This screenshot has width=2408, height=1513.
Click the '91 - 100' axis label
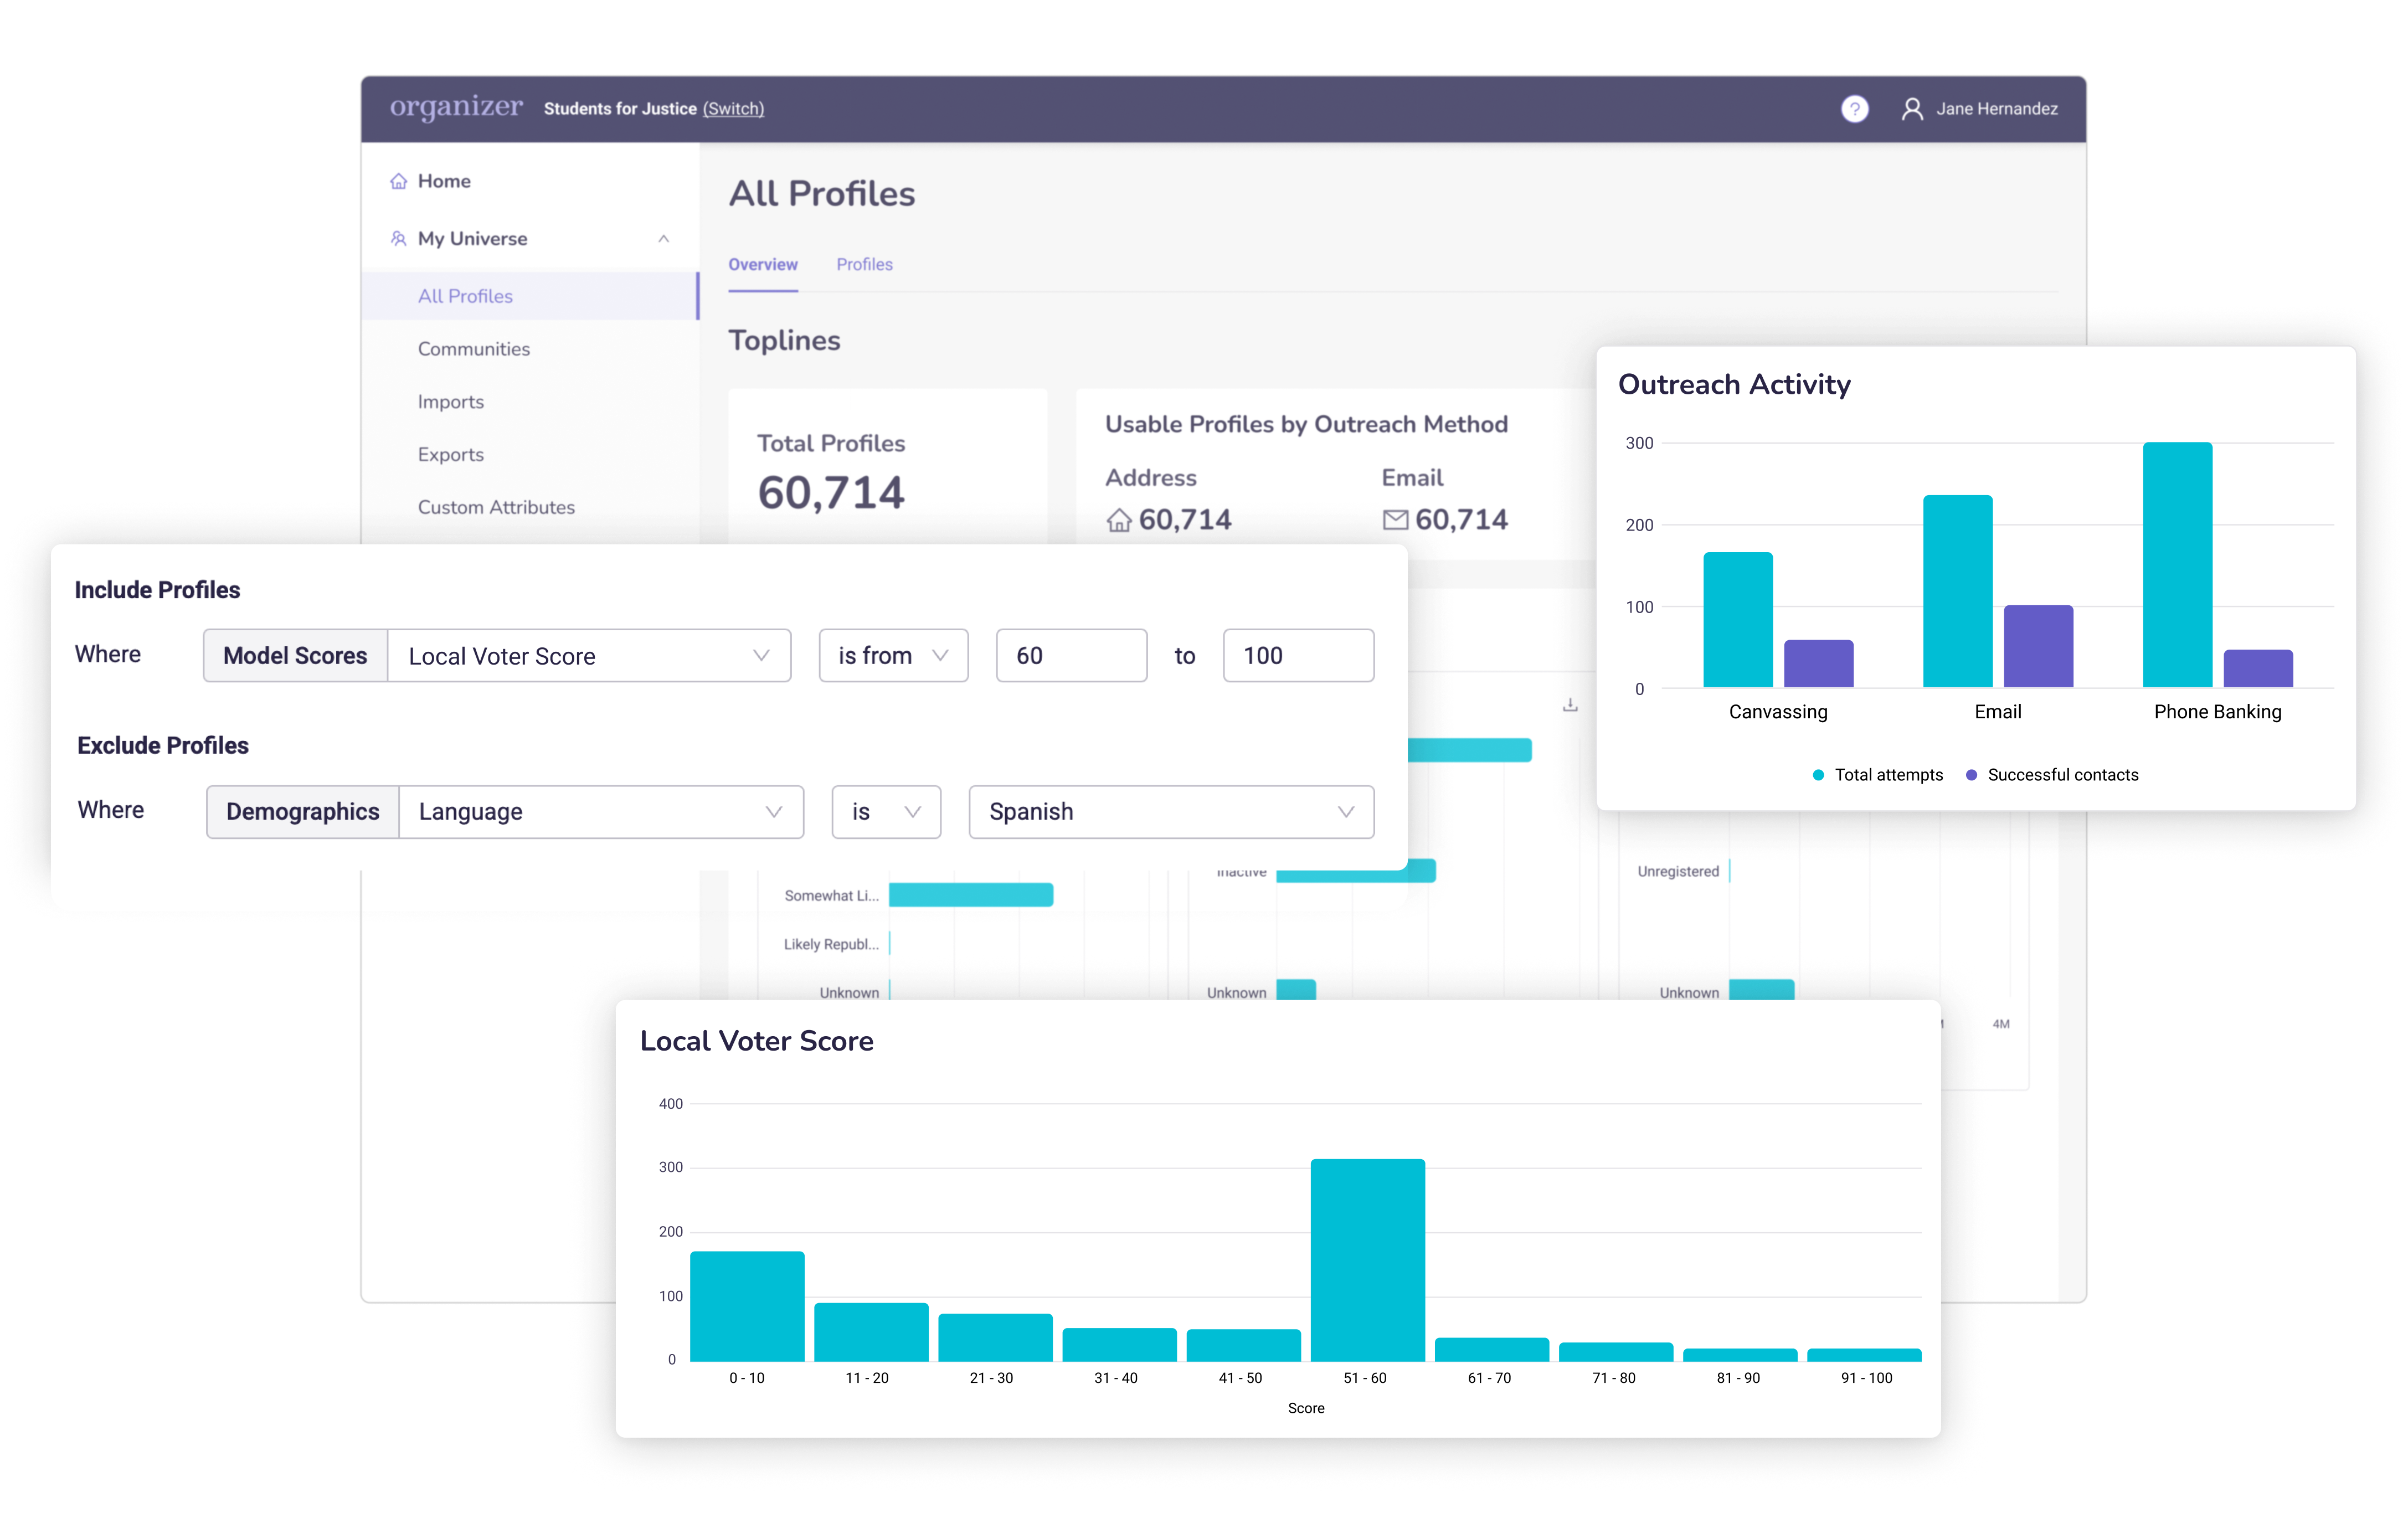click(x=1866, y=1378)
